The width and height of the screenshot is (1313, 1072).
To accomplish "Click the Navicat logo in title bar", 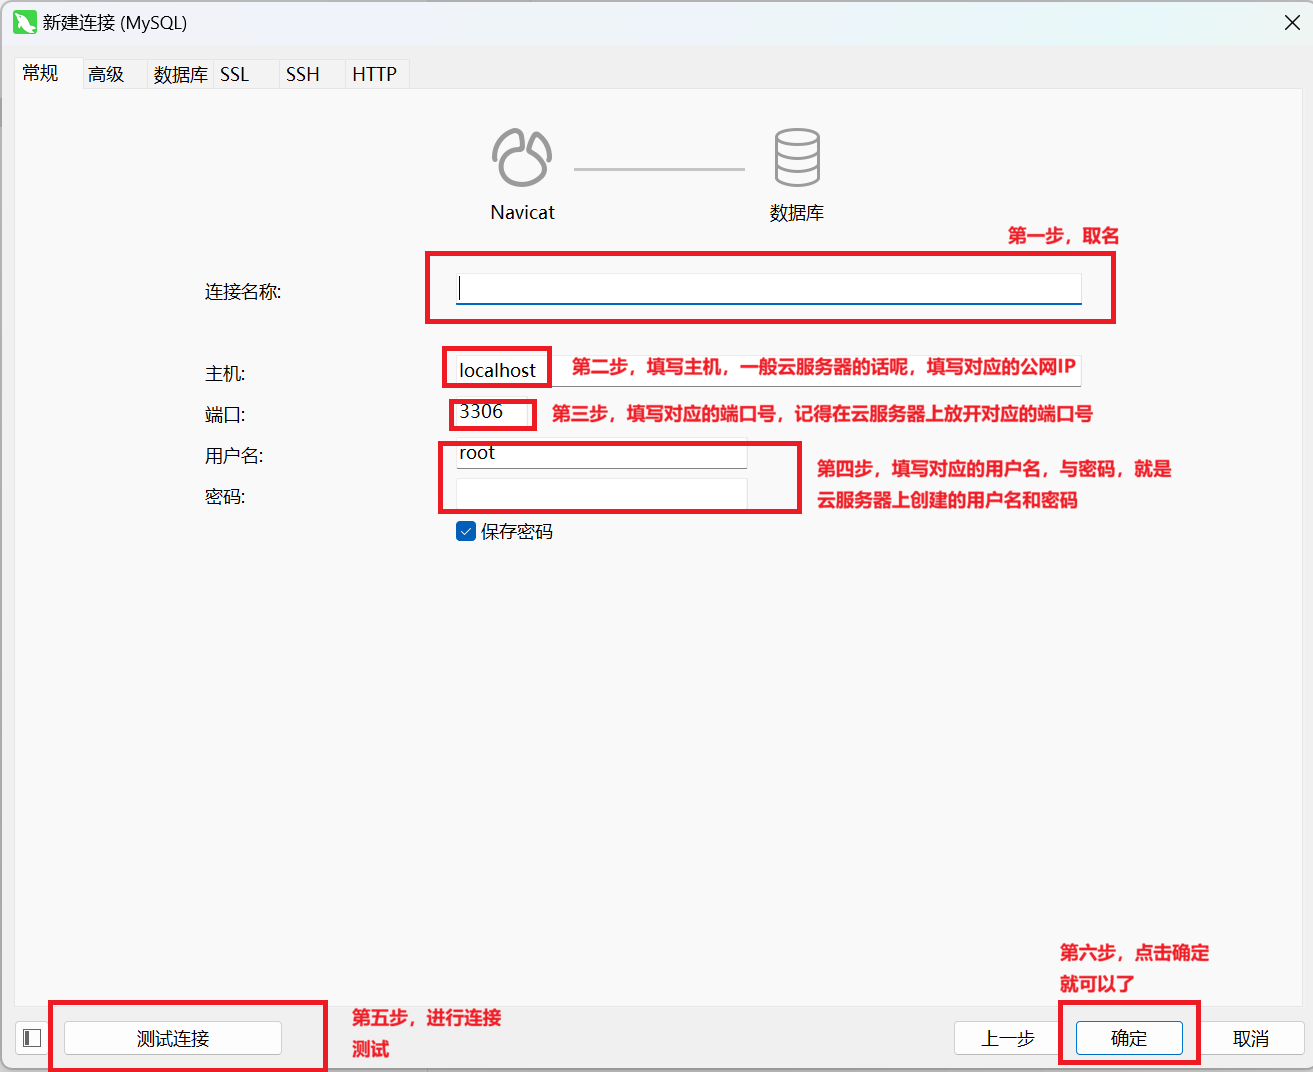I will click(x=25, y=22).
